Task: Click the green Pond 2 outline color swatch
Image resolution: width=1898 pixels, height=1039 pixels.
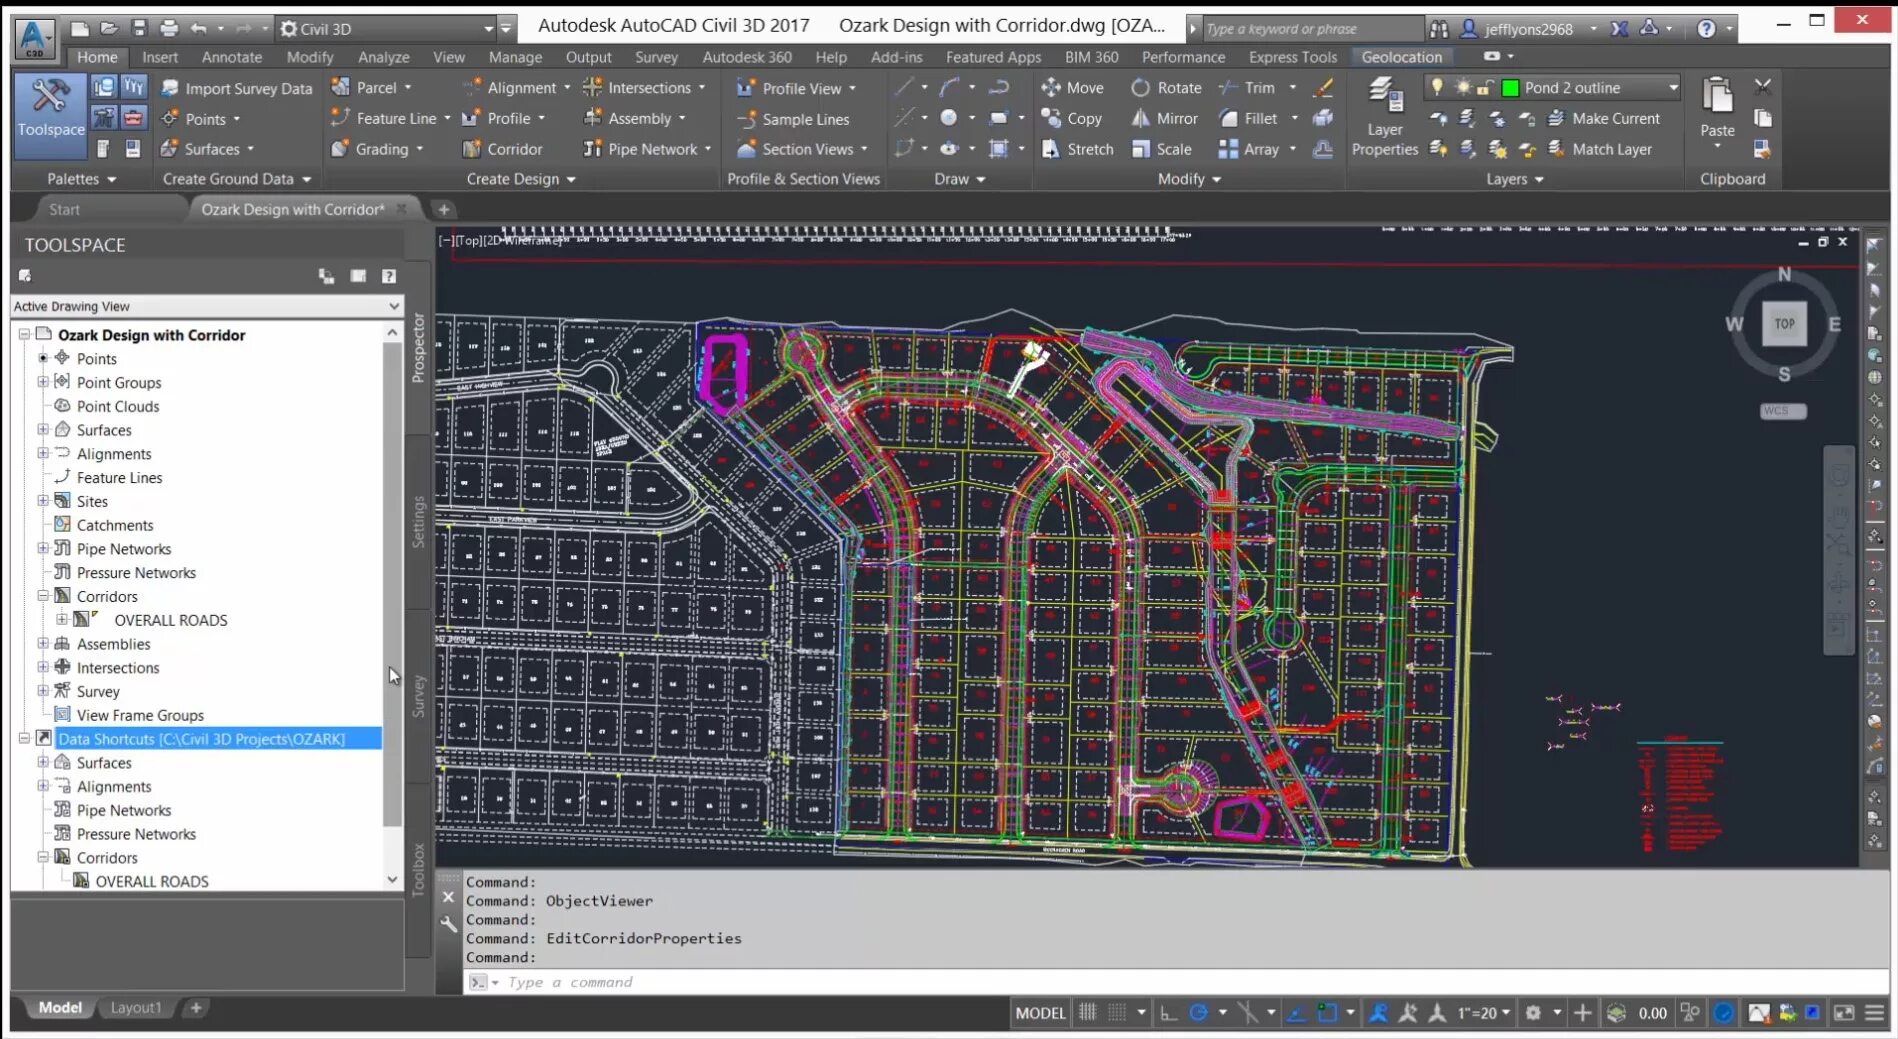Action: [x=1510, y=88]
